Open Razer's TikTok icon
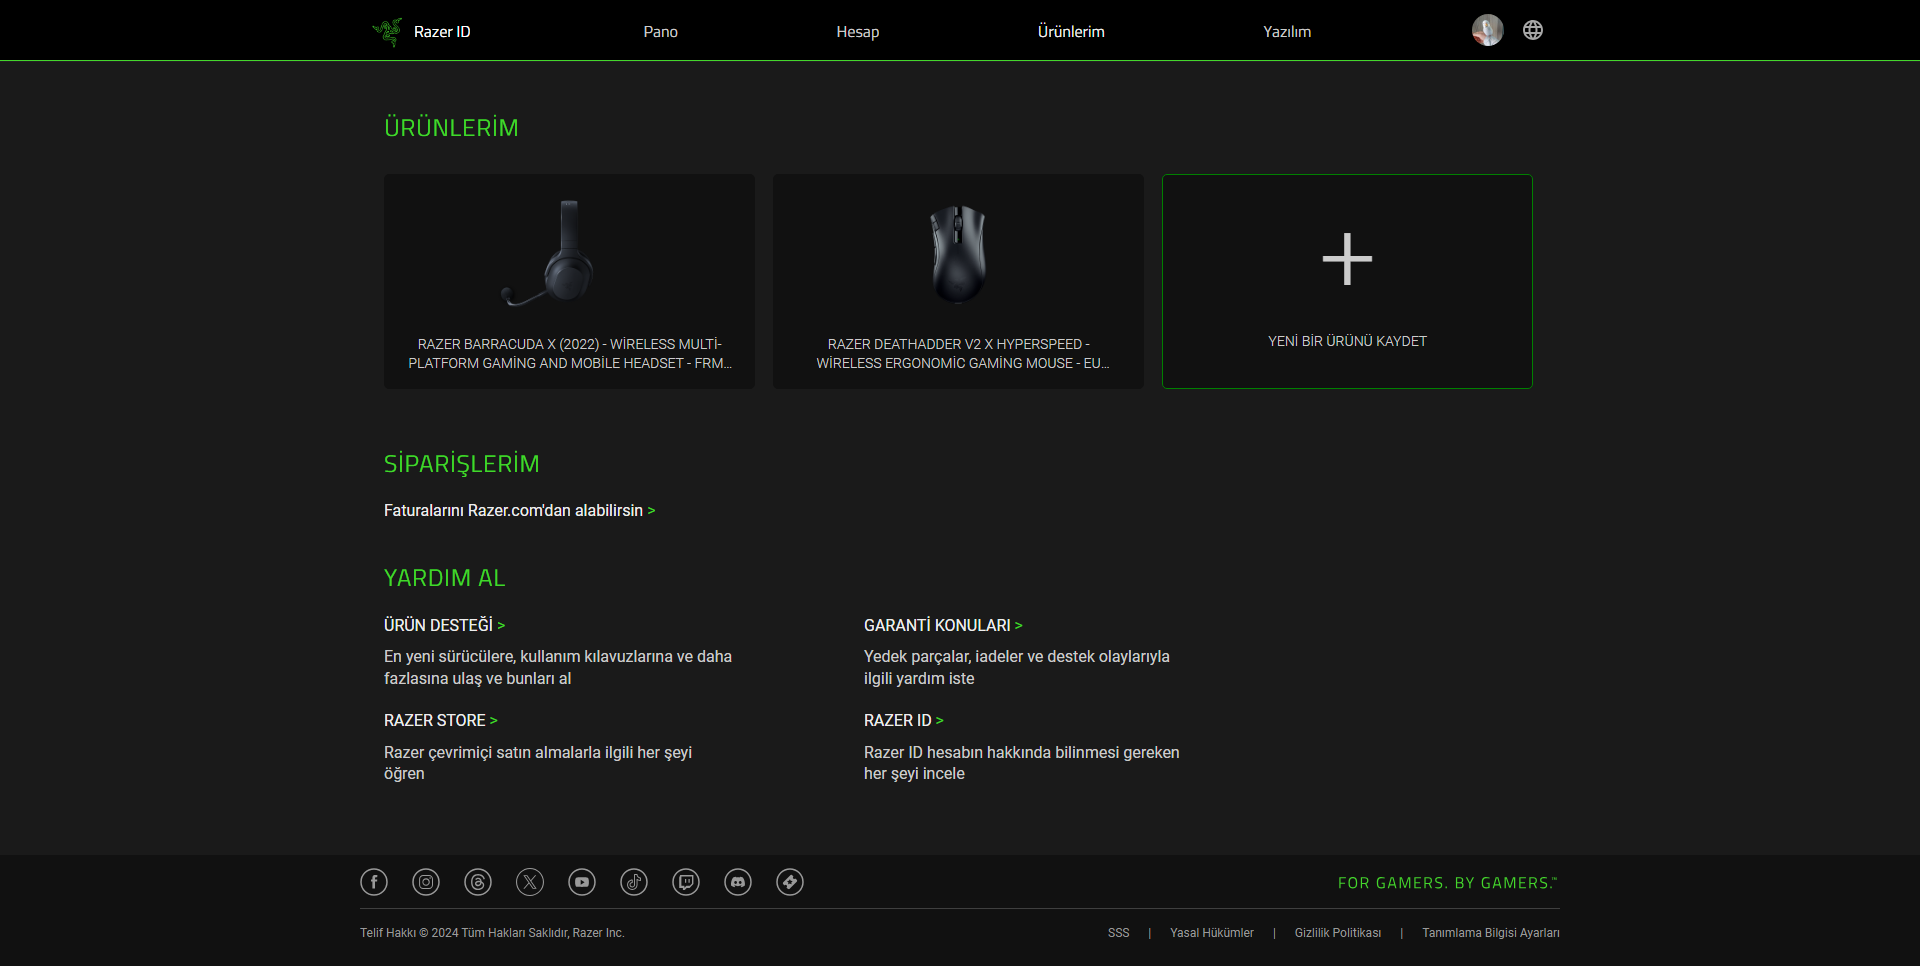Image resolution: width=1920 pixels, height=966 pixels. point(634,882)
